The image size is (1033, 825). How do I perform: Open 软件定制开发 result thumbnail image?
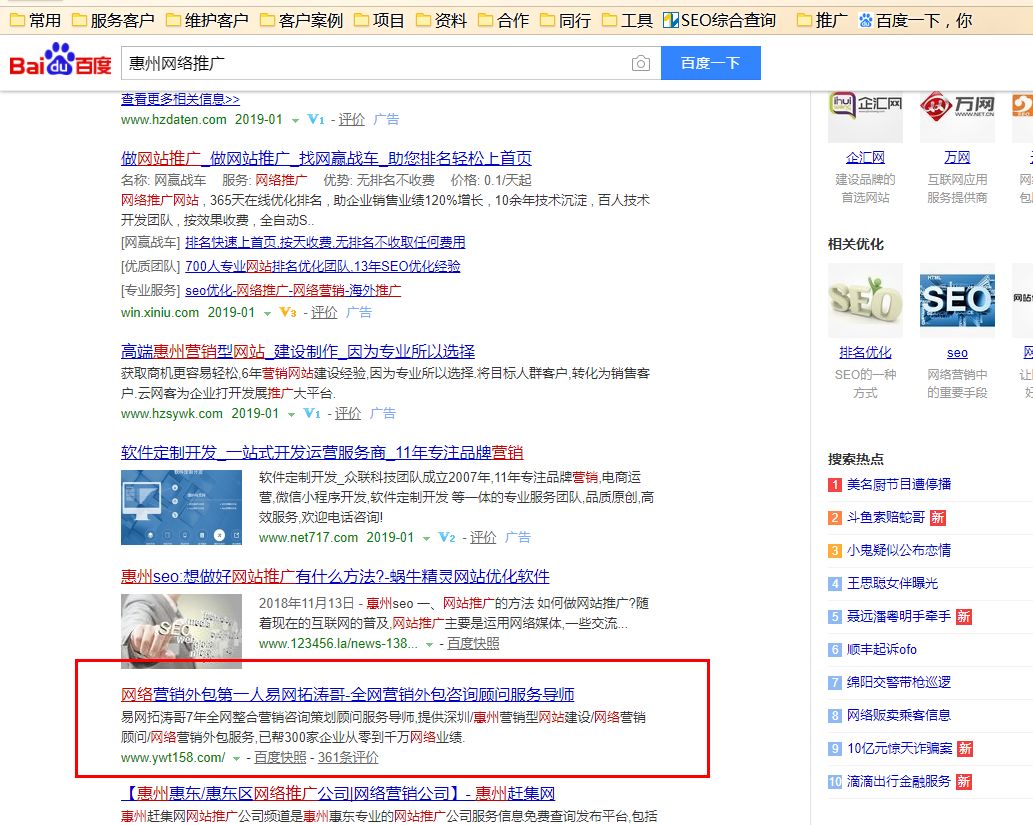point(181,507)
